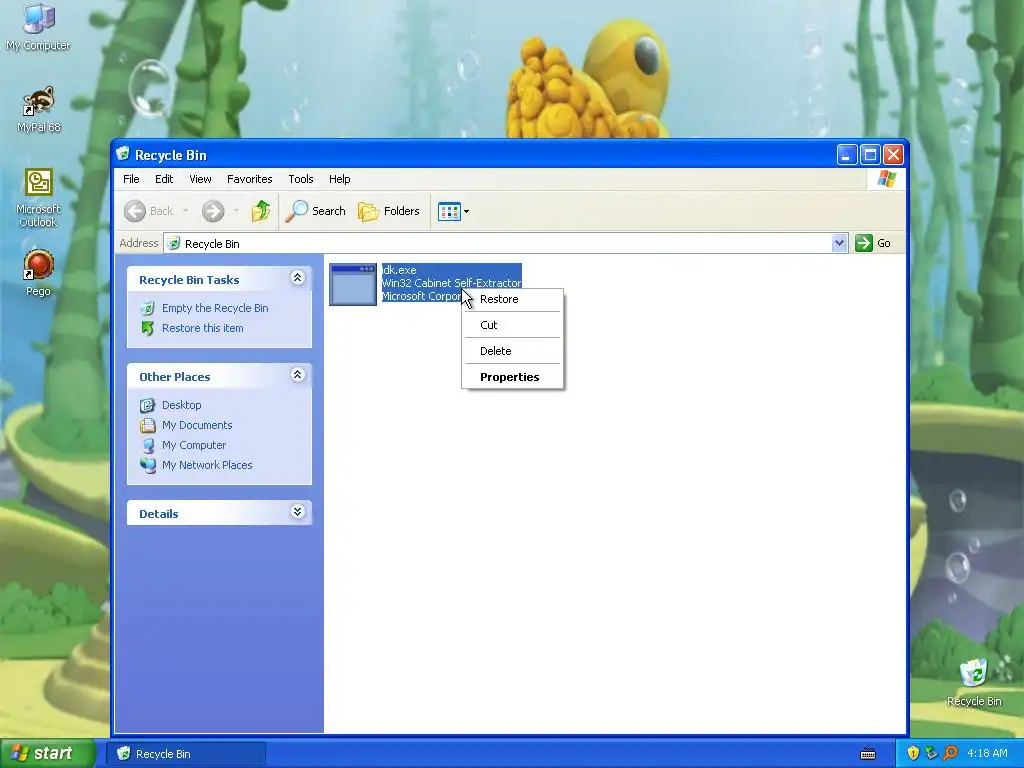The width and height of the screenshot is (1024, 768).
Task: Click the Go button
Action: [873, 243]
